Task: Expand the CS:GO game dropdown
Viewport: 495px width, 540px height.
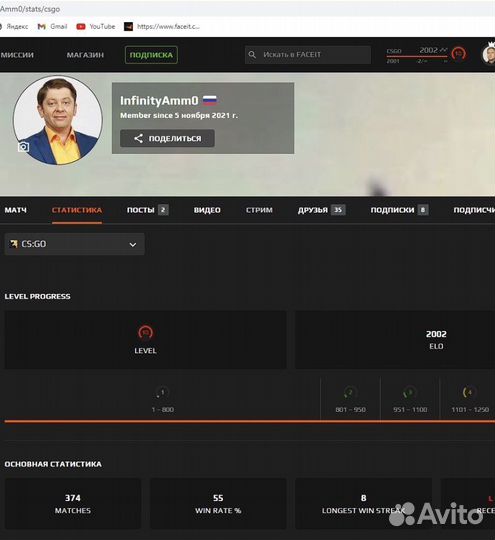Action: (74, 244)
